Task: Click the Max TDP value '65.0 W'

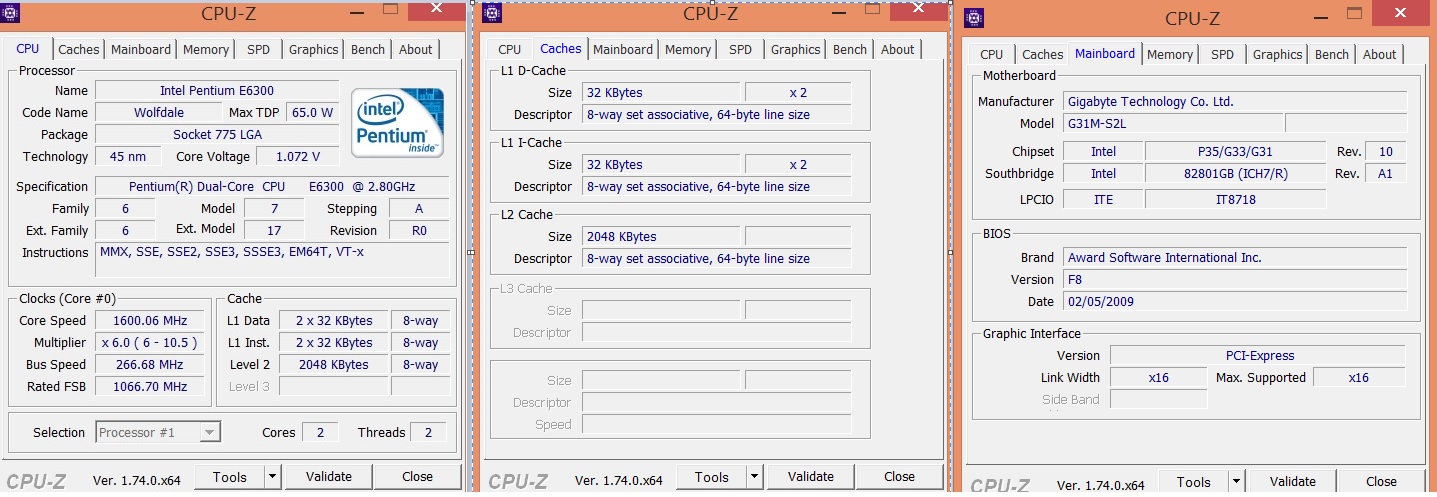Action: [x=313, y=113]
